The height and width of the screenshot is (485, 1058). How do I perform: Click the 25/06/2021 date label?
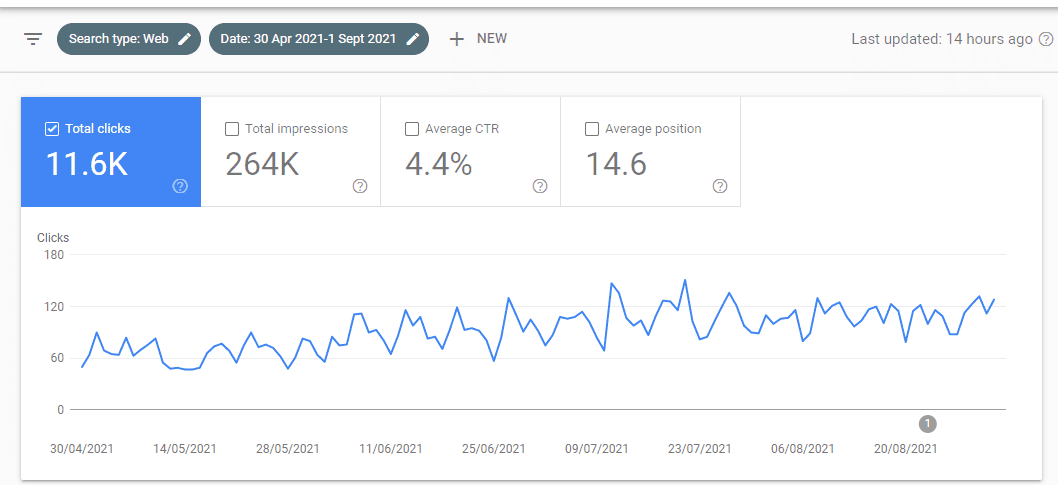coord(494,449)
